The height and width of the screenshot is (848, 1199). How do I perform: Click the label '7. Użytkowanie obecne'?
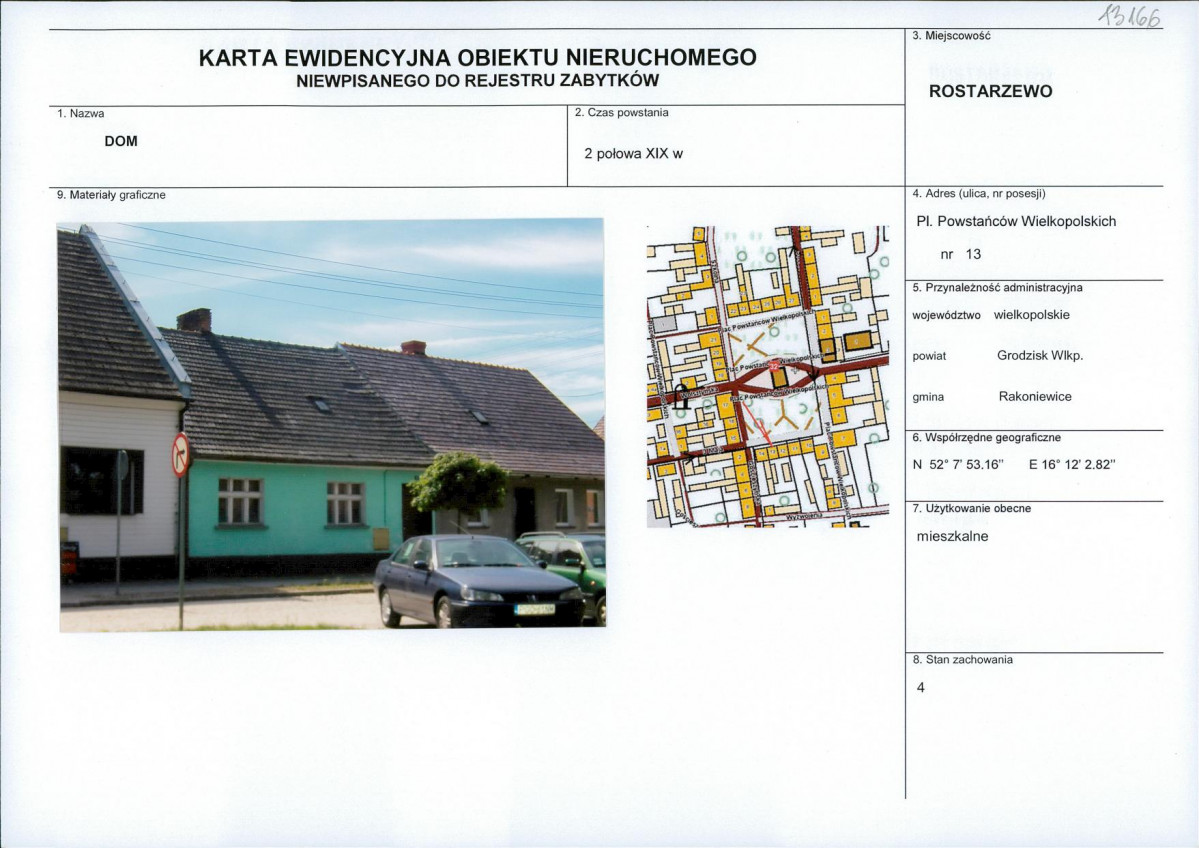pos(972,508)
